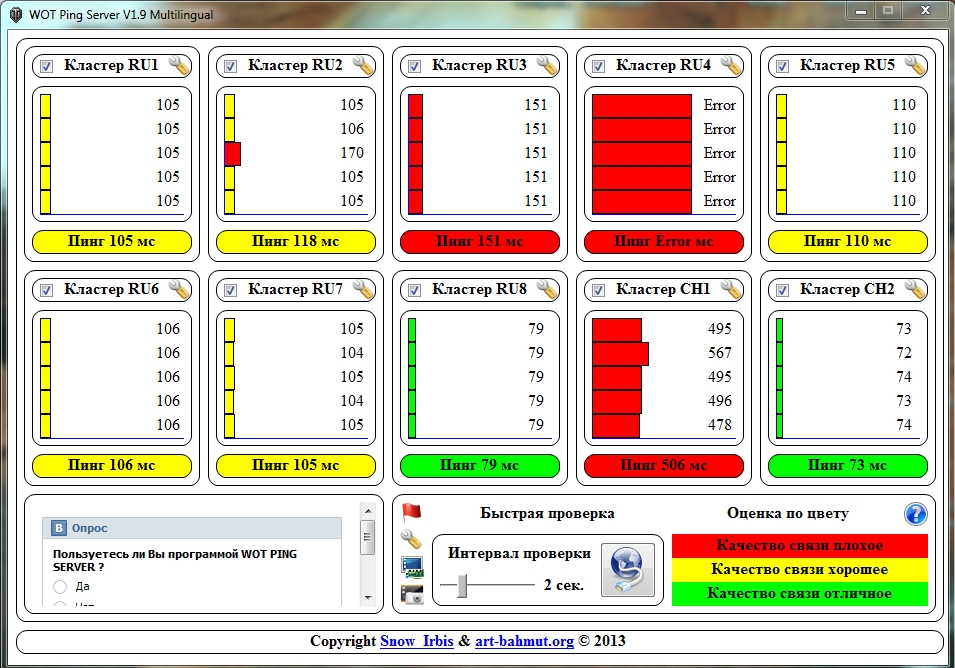Click the Пинг 106 мс bar under RU6
This screenshot has height=668, width=955.
coord(112,466)
